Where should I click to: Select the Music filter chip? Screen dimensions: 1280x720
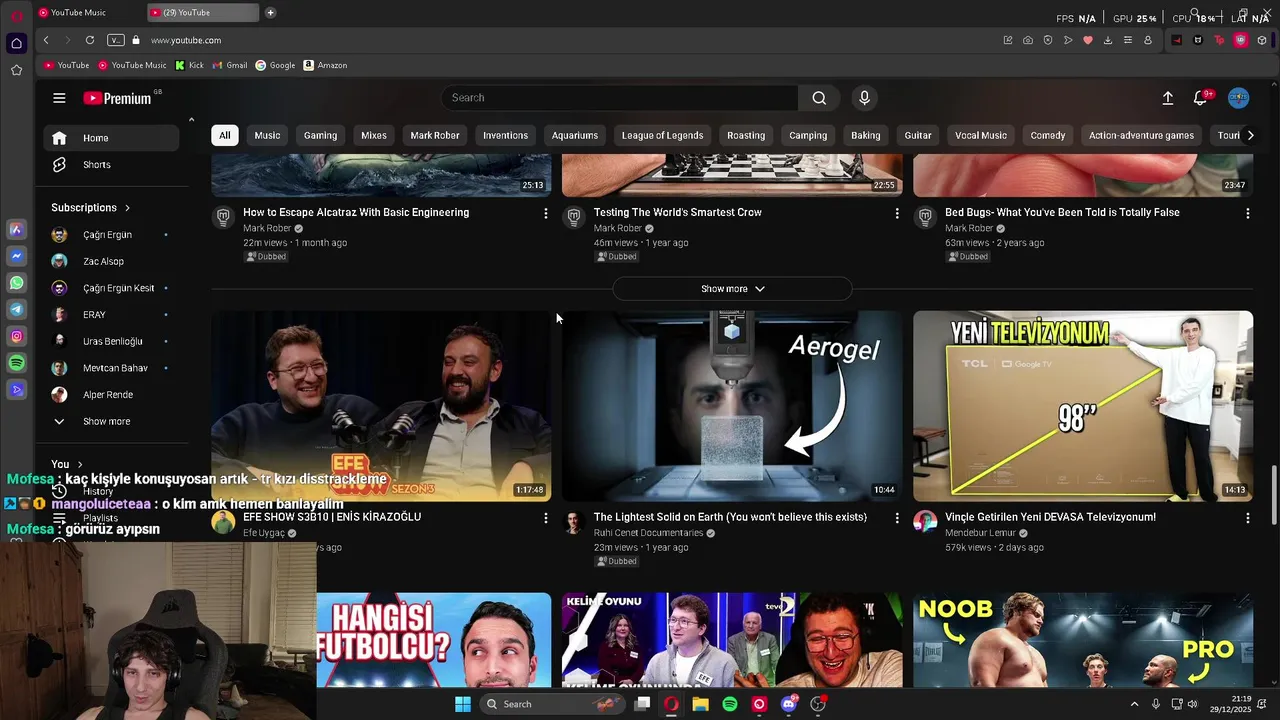click(x=267, y=135)
